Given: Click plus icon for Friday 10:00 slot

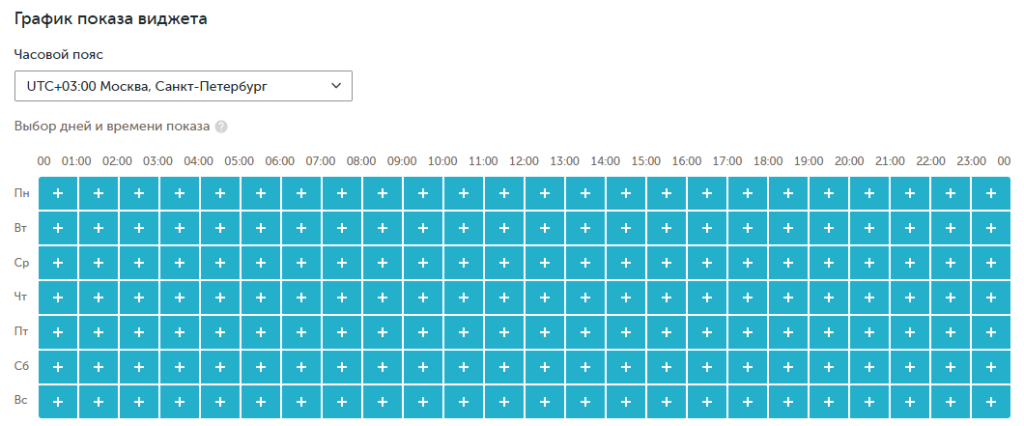Looking at the screenshot, I should (x=464, y=333).
